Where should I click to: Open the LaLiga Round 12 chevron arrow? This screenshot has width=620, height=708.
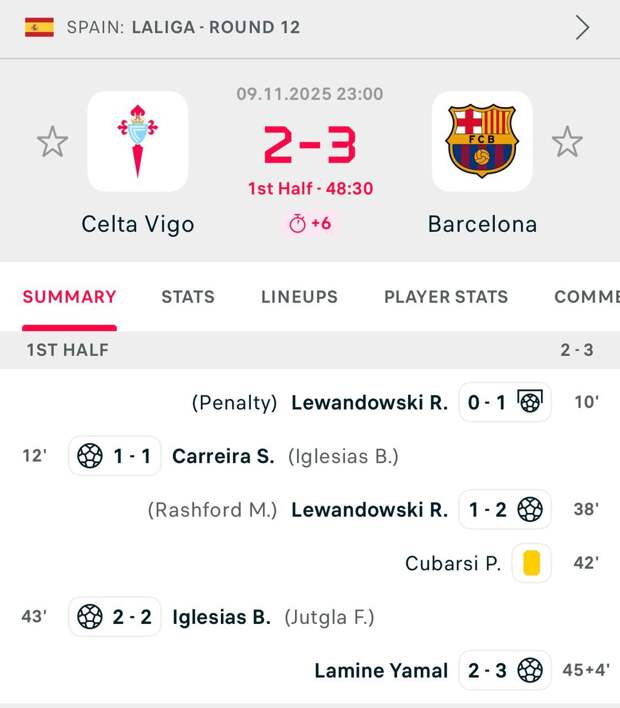click(582, 27)
